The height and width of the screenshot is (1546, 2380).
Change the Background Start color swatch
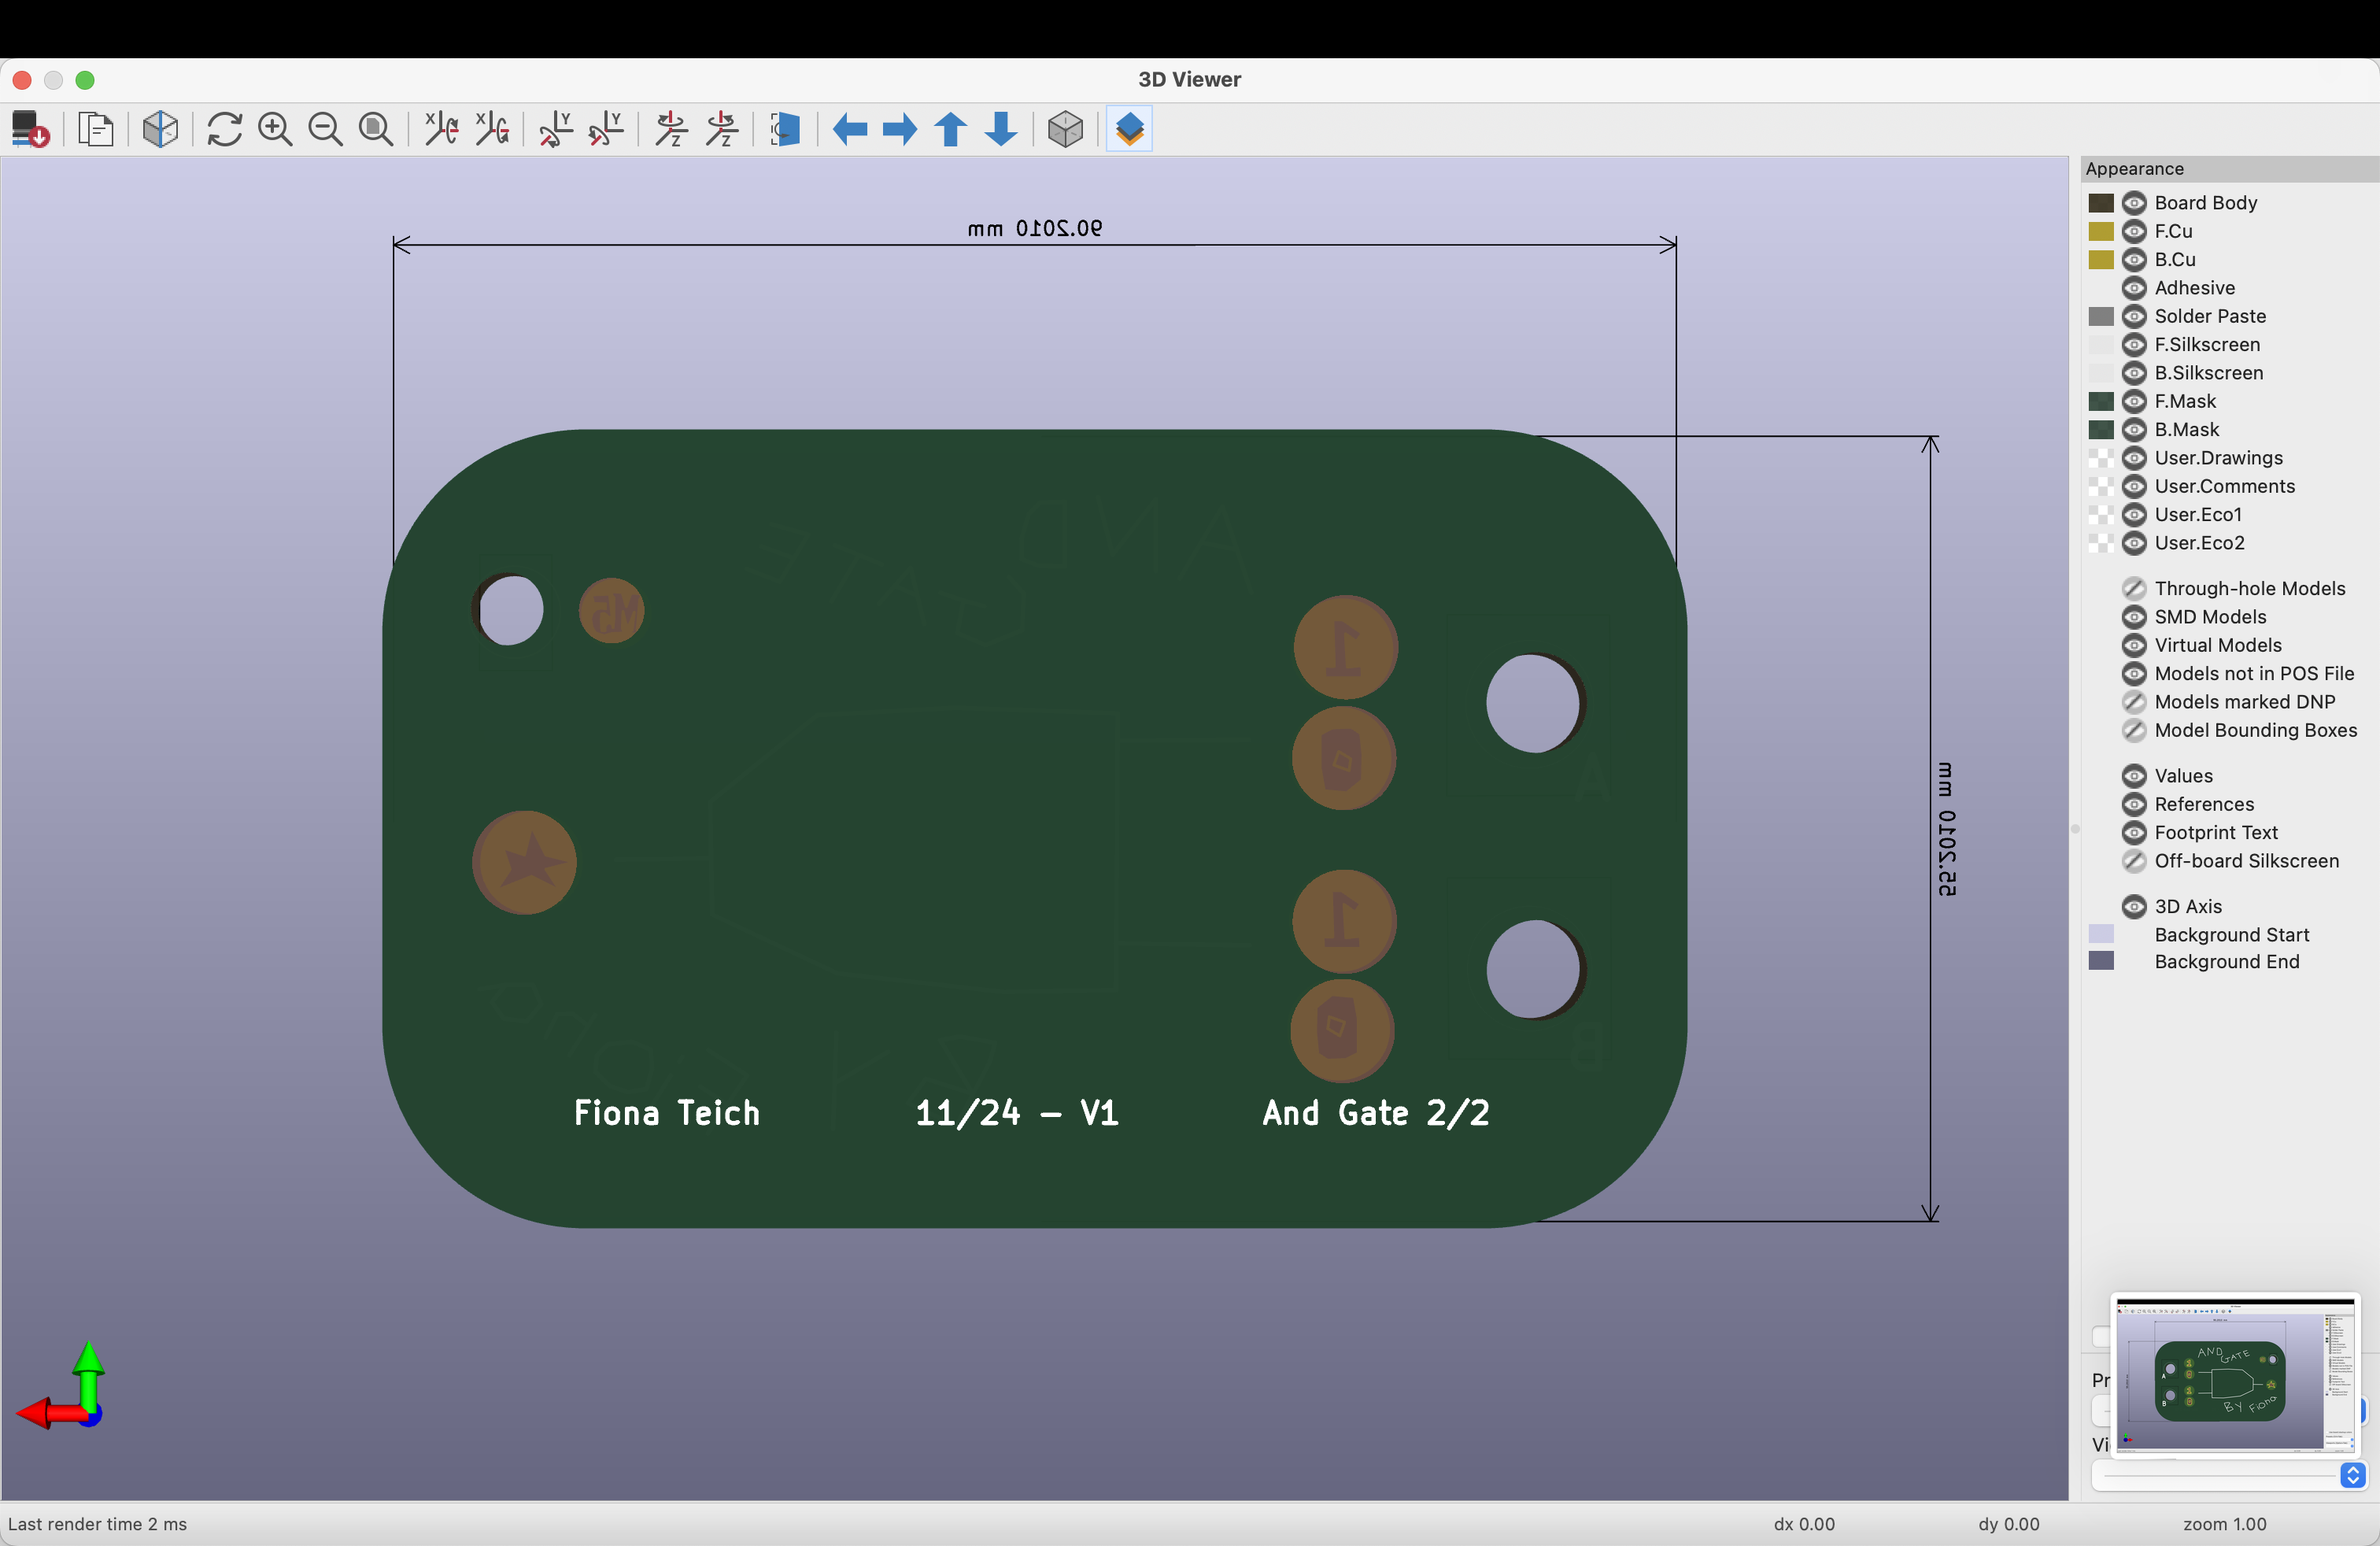[x=2101, y=934]
